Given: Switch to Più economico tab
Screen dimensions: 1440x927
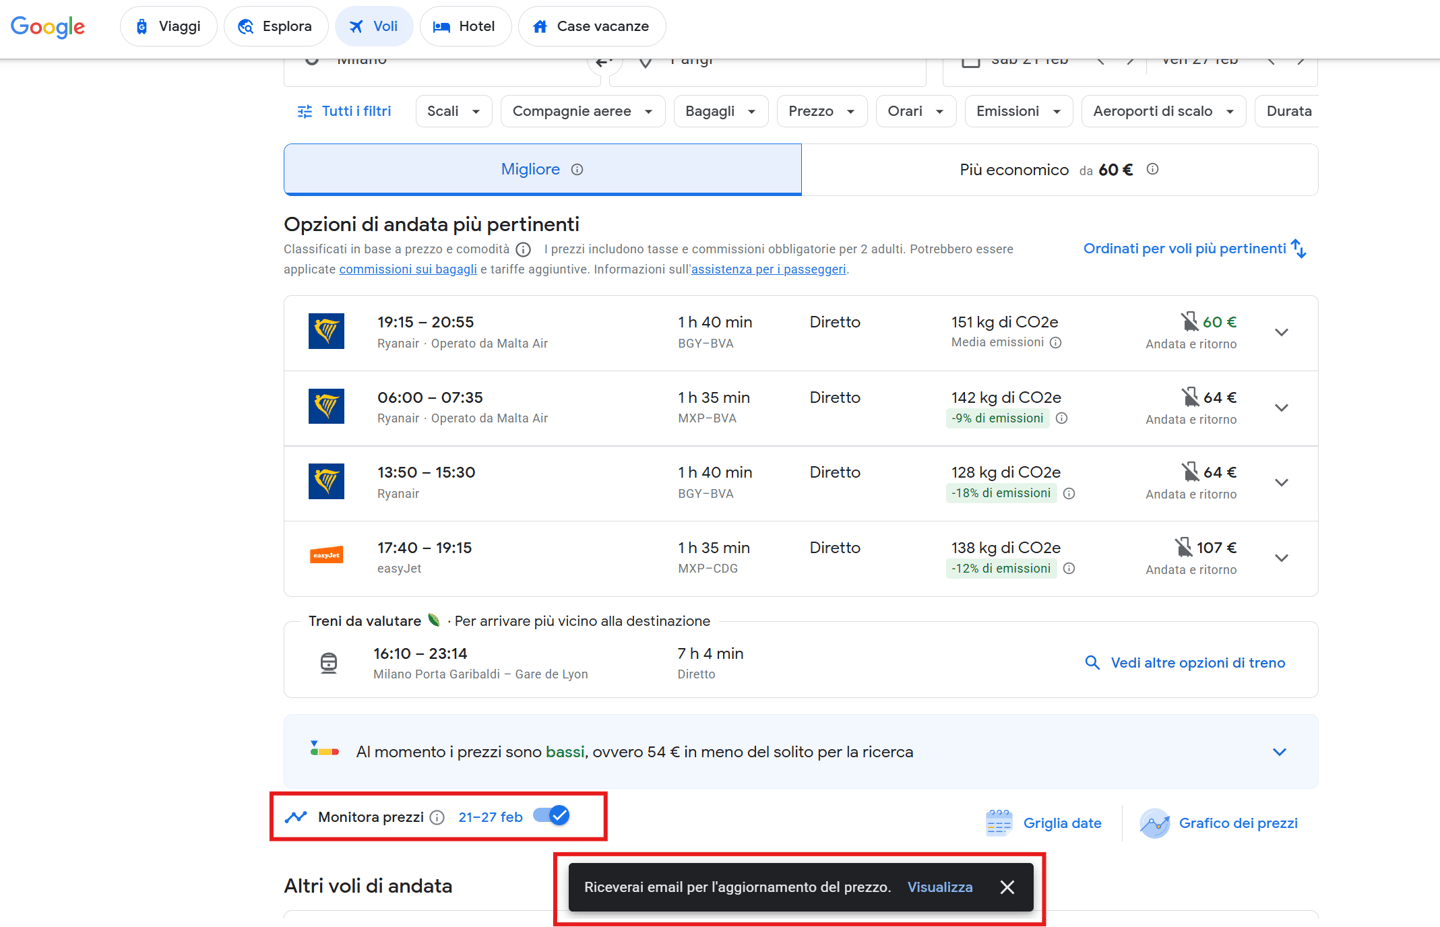Looking at the screenshot, I should (1059, 169).
